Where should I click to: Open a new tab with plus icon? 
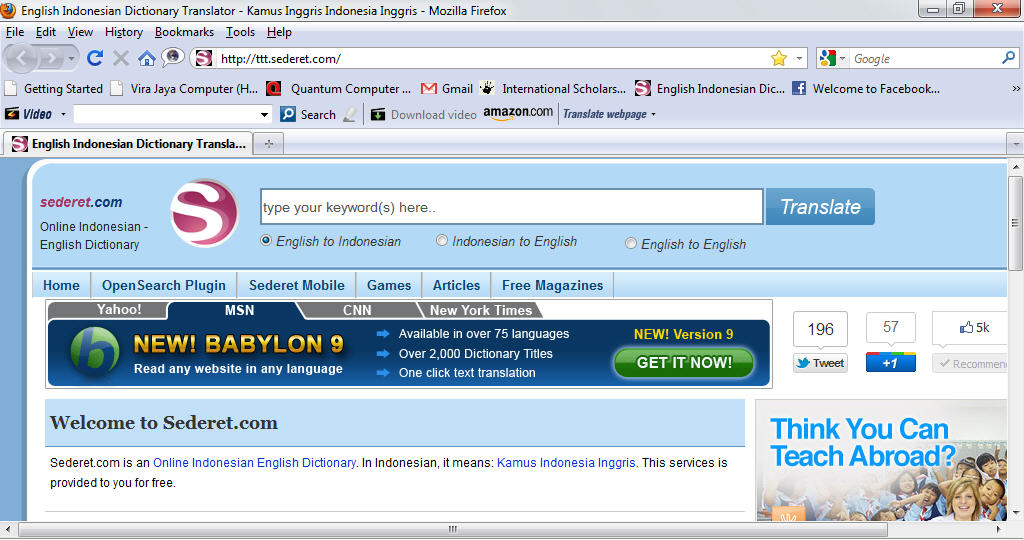click(x=268, y=144)
